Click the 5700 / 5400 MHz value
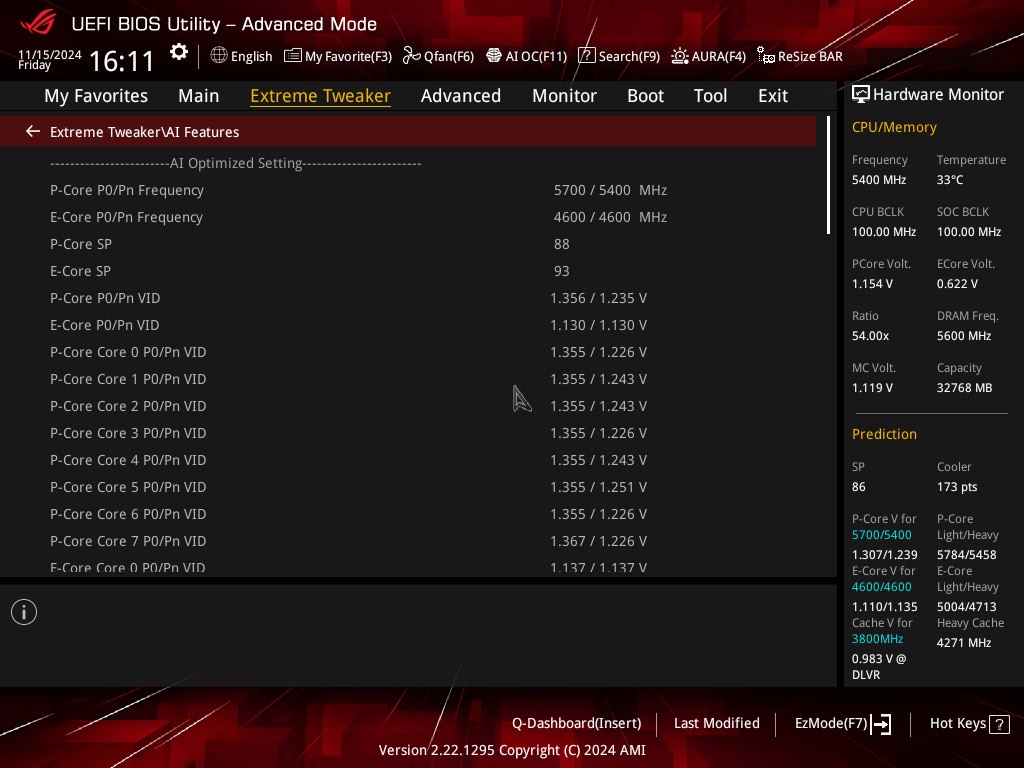 (610, 190)
